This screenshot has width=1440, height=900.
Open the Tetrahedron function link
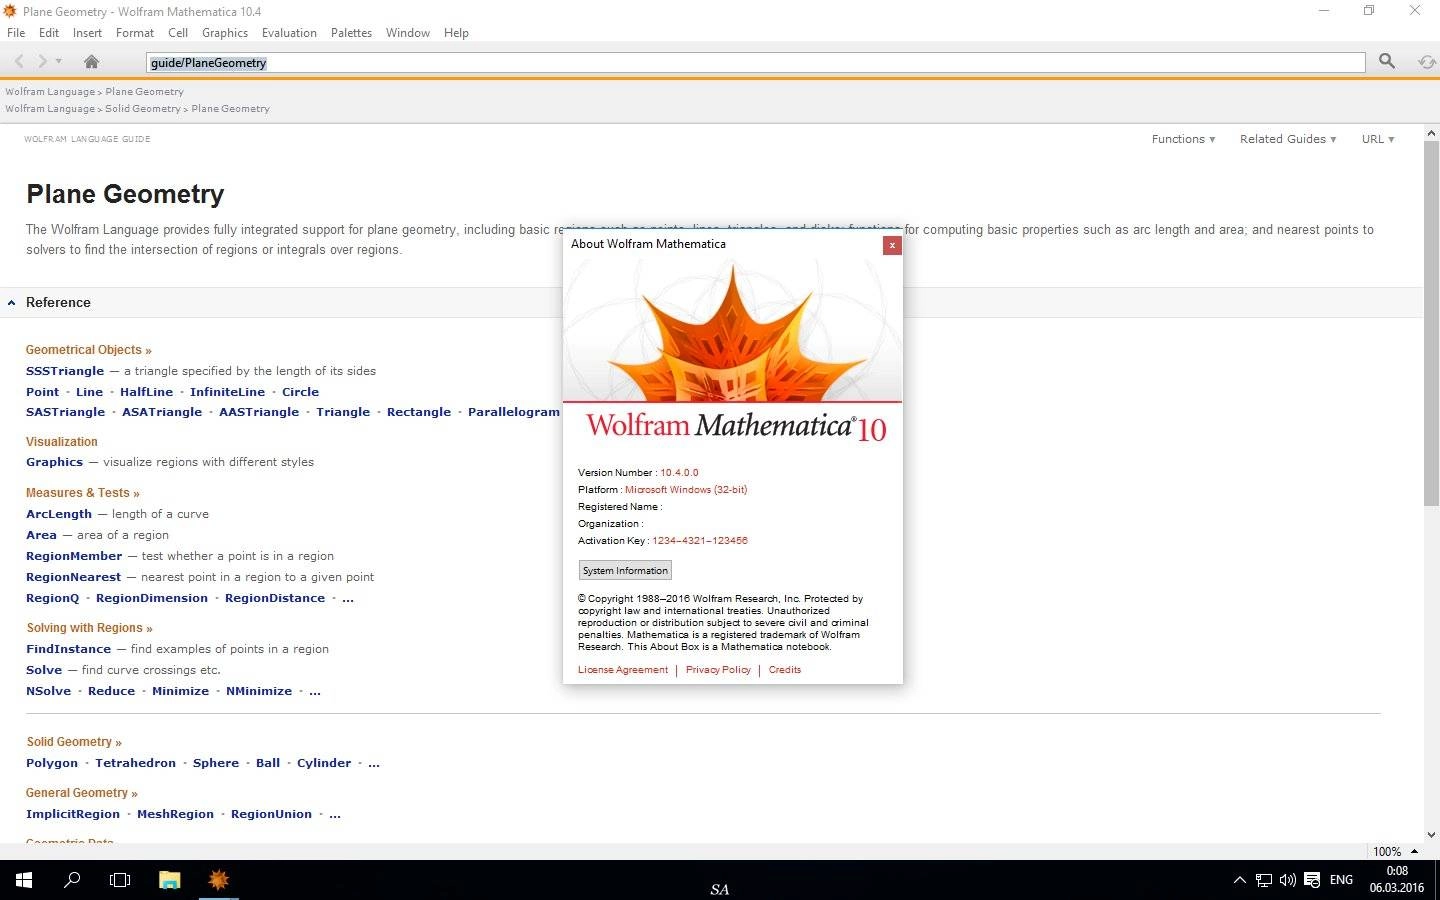[135, 763]
